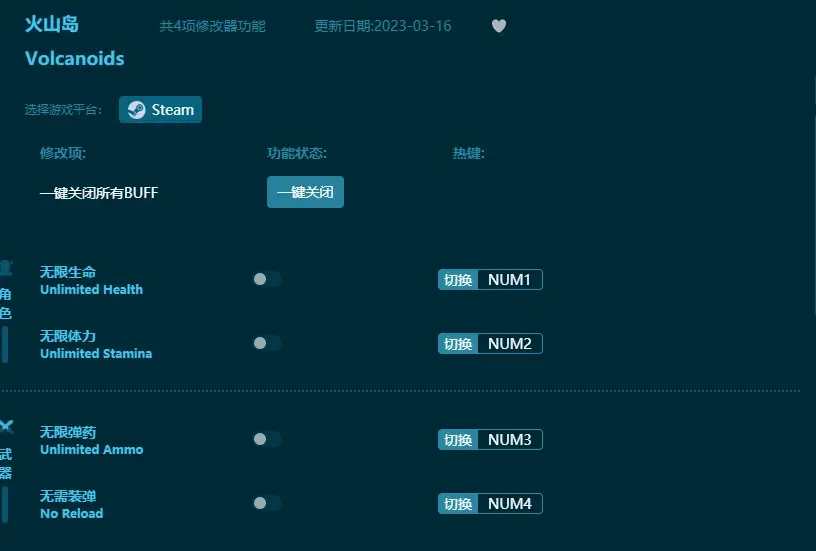Click the heart favorite icon

click(x=499, y=26)
